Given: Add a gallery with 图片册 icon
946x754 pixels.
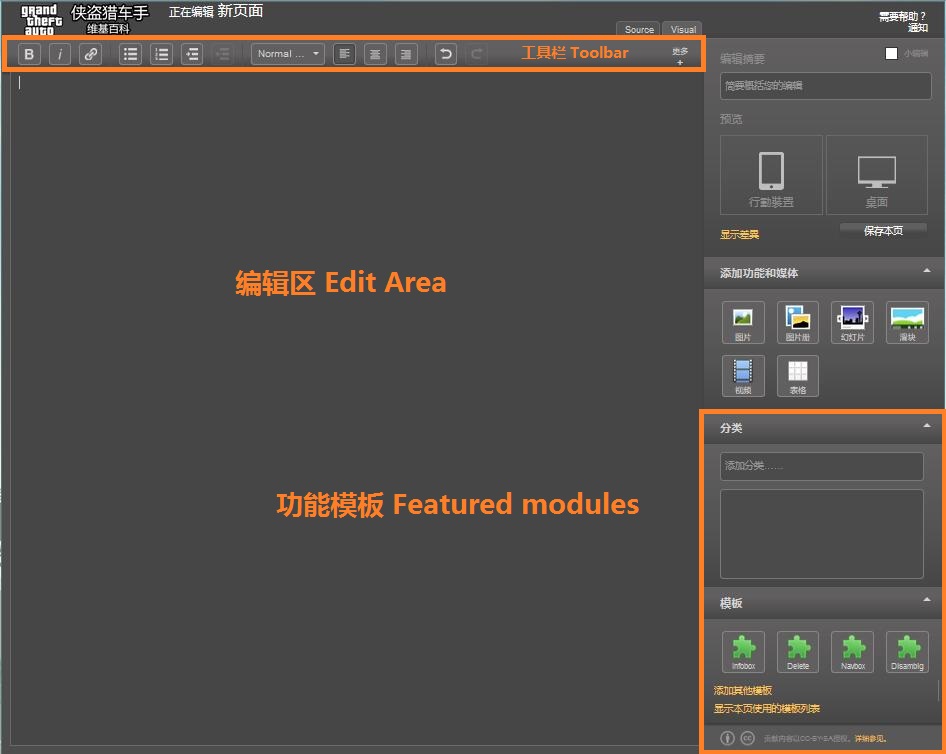Looking at the screenshot, I should tap(798, 323).
